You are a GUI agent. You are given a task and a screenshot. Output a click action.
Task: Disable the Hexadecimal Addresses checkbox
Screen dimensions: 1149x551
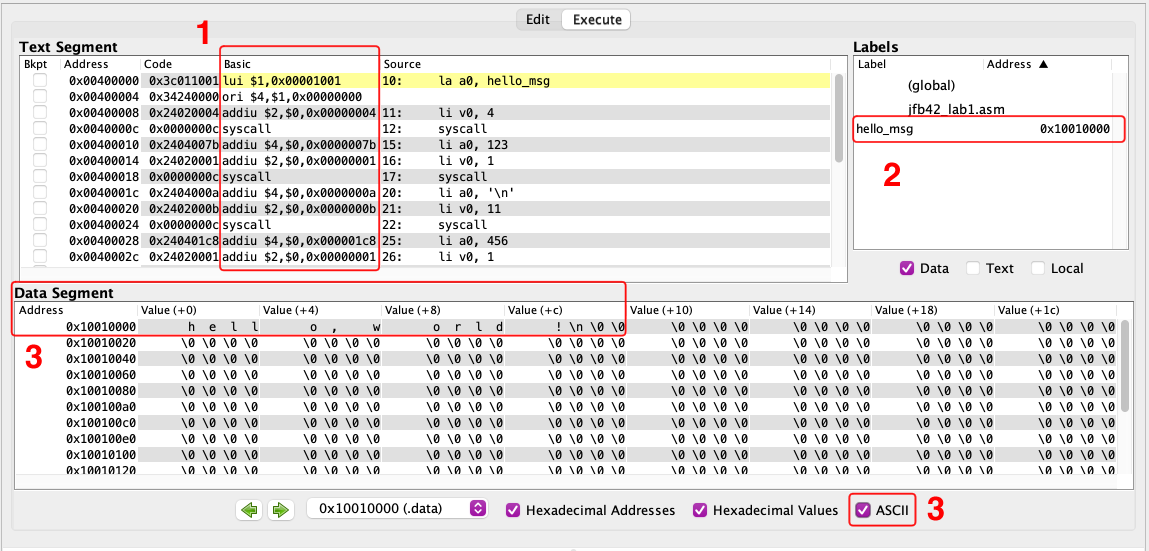coord(513,510)
